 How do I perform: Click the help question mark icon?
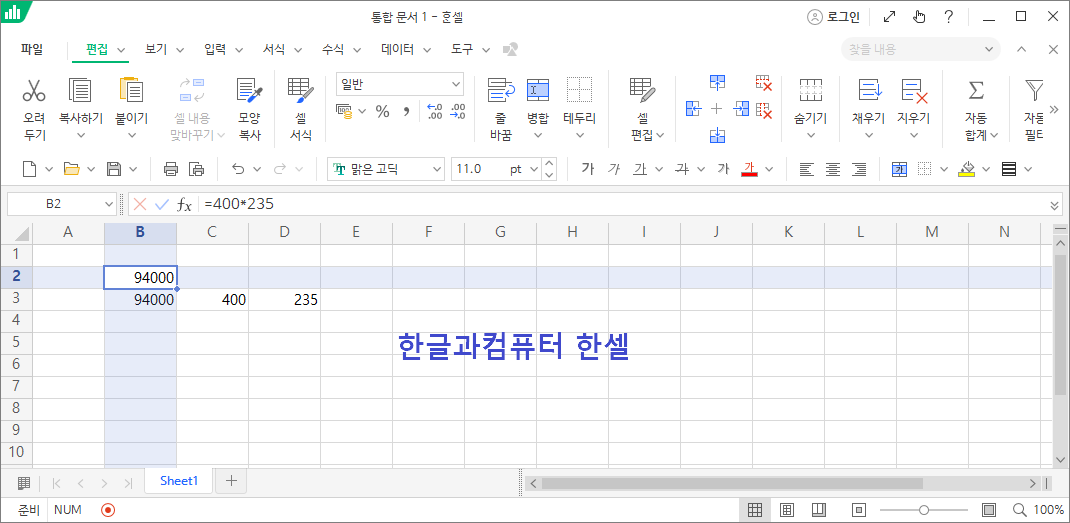pyautogui.click(x=949, y=17)
